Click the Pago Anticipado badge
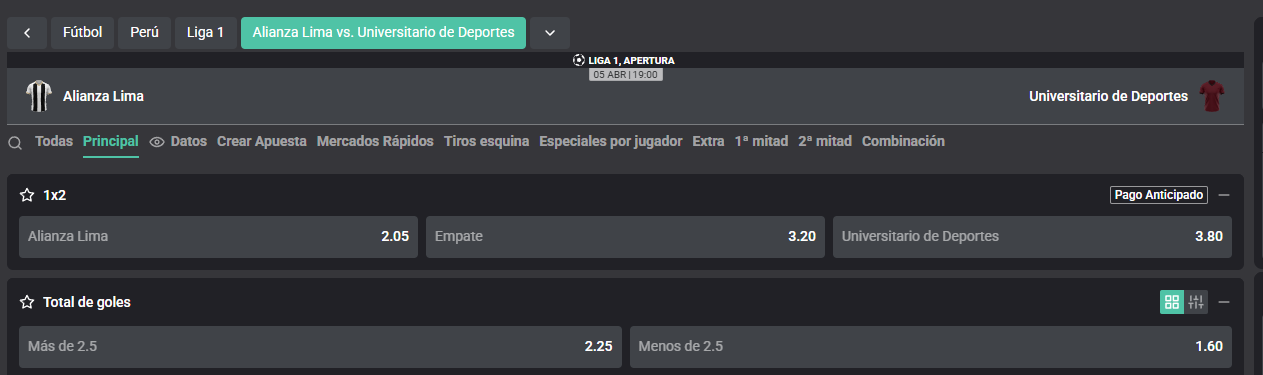This screenshot has height=375, width=1263. pos(1159,195)
